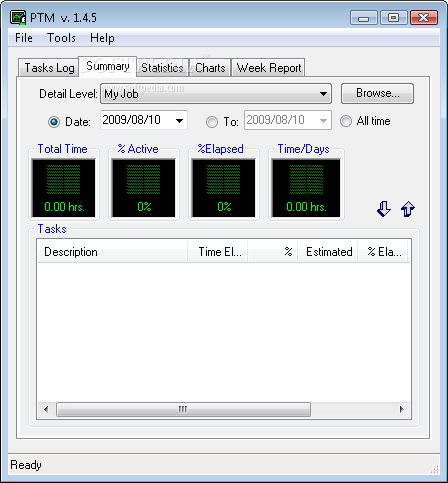This screenshot has height=483, width=448.
Task: Close the PTM window
Action: point(424,18)
